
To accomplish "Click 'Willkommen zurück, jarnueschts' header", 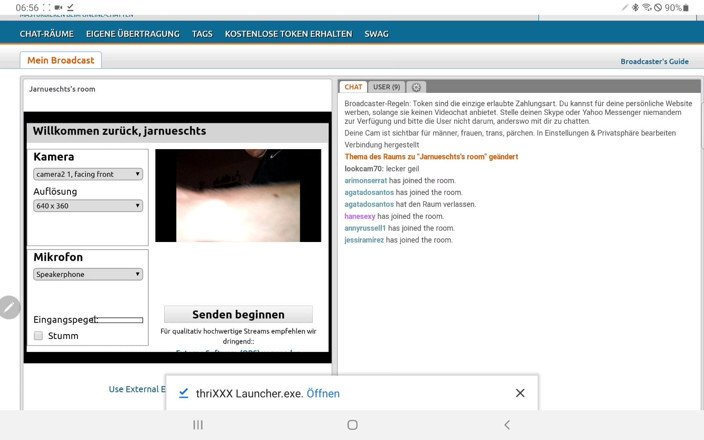I will [x=119, y=131].
